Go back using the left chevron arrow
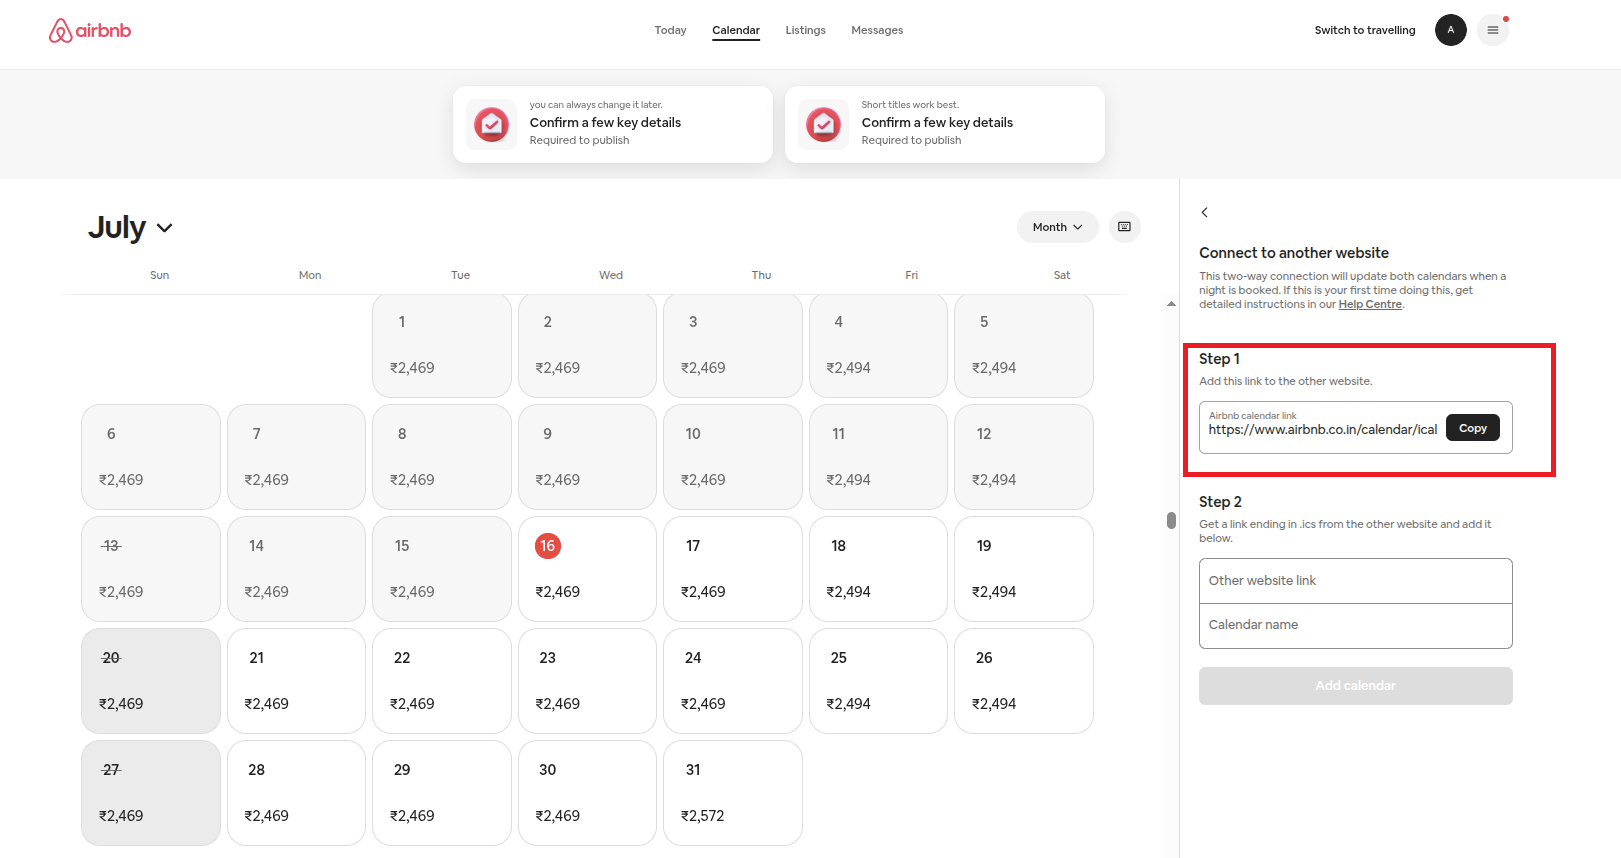The width and height of the screenshot is (1621, 858). click(1205, 212)
